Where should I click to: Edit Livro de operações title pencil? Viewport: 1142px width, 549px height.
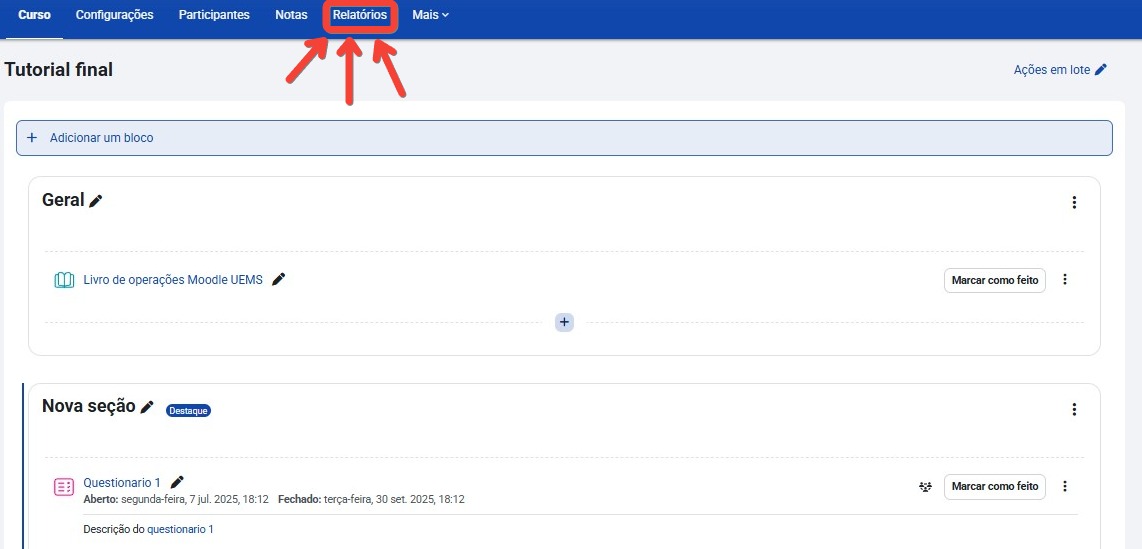point(278,279)
